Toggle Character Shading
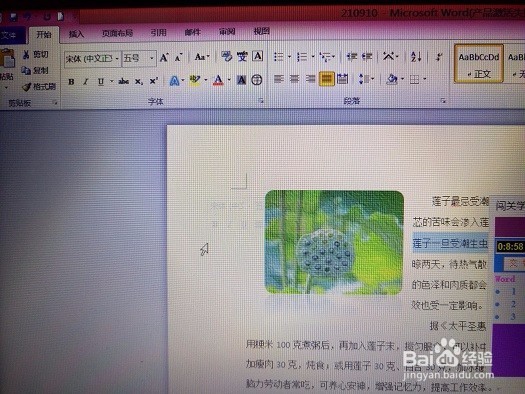Image resolution: width=525 pixels, height=394 pixels. pos(241,80)
